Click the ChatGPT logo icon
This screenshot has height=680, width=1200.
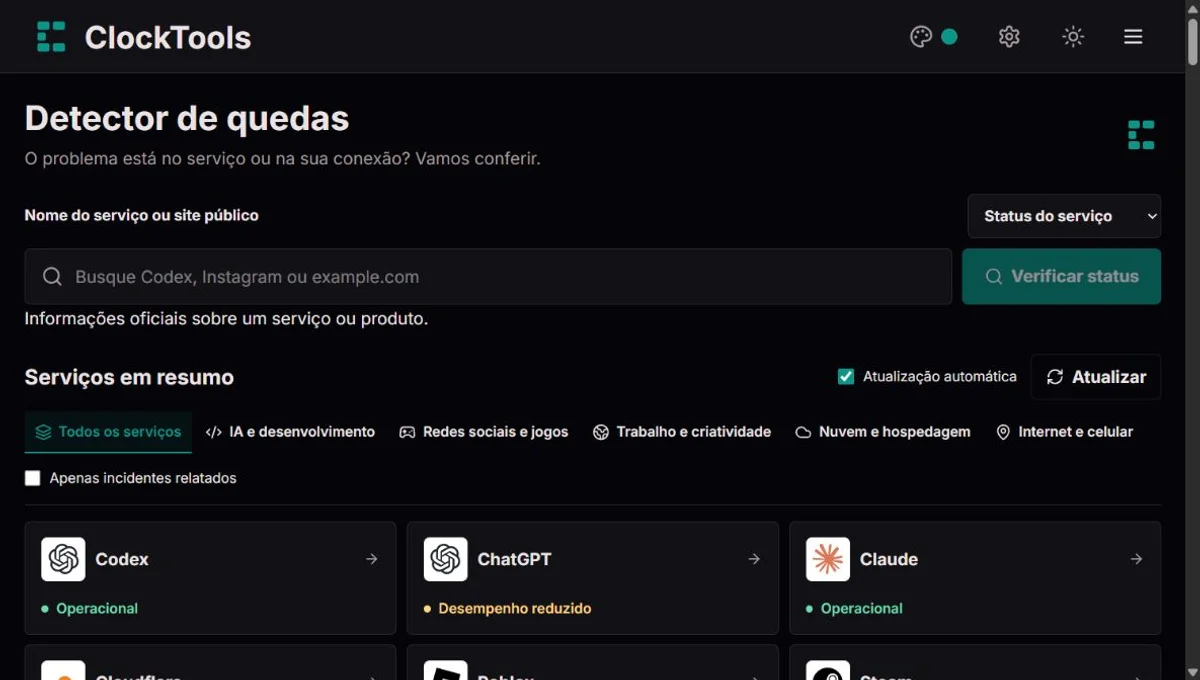tap(445, 559)
